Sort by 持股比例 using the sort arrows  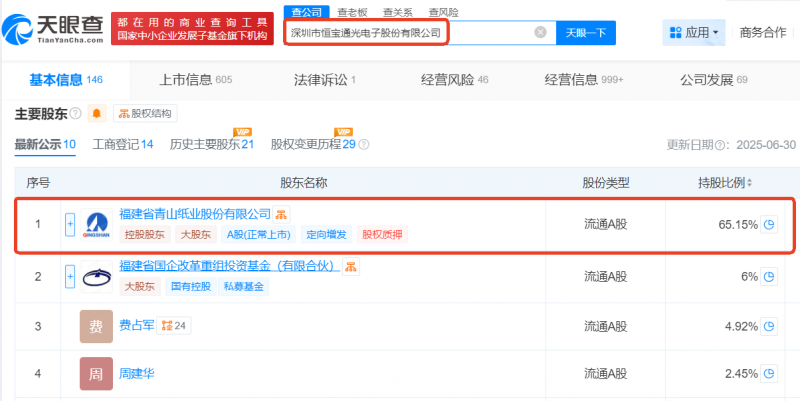pyautogui.click(x=749, y=183)
